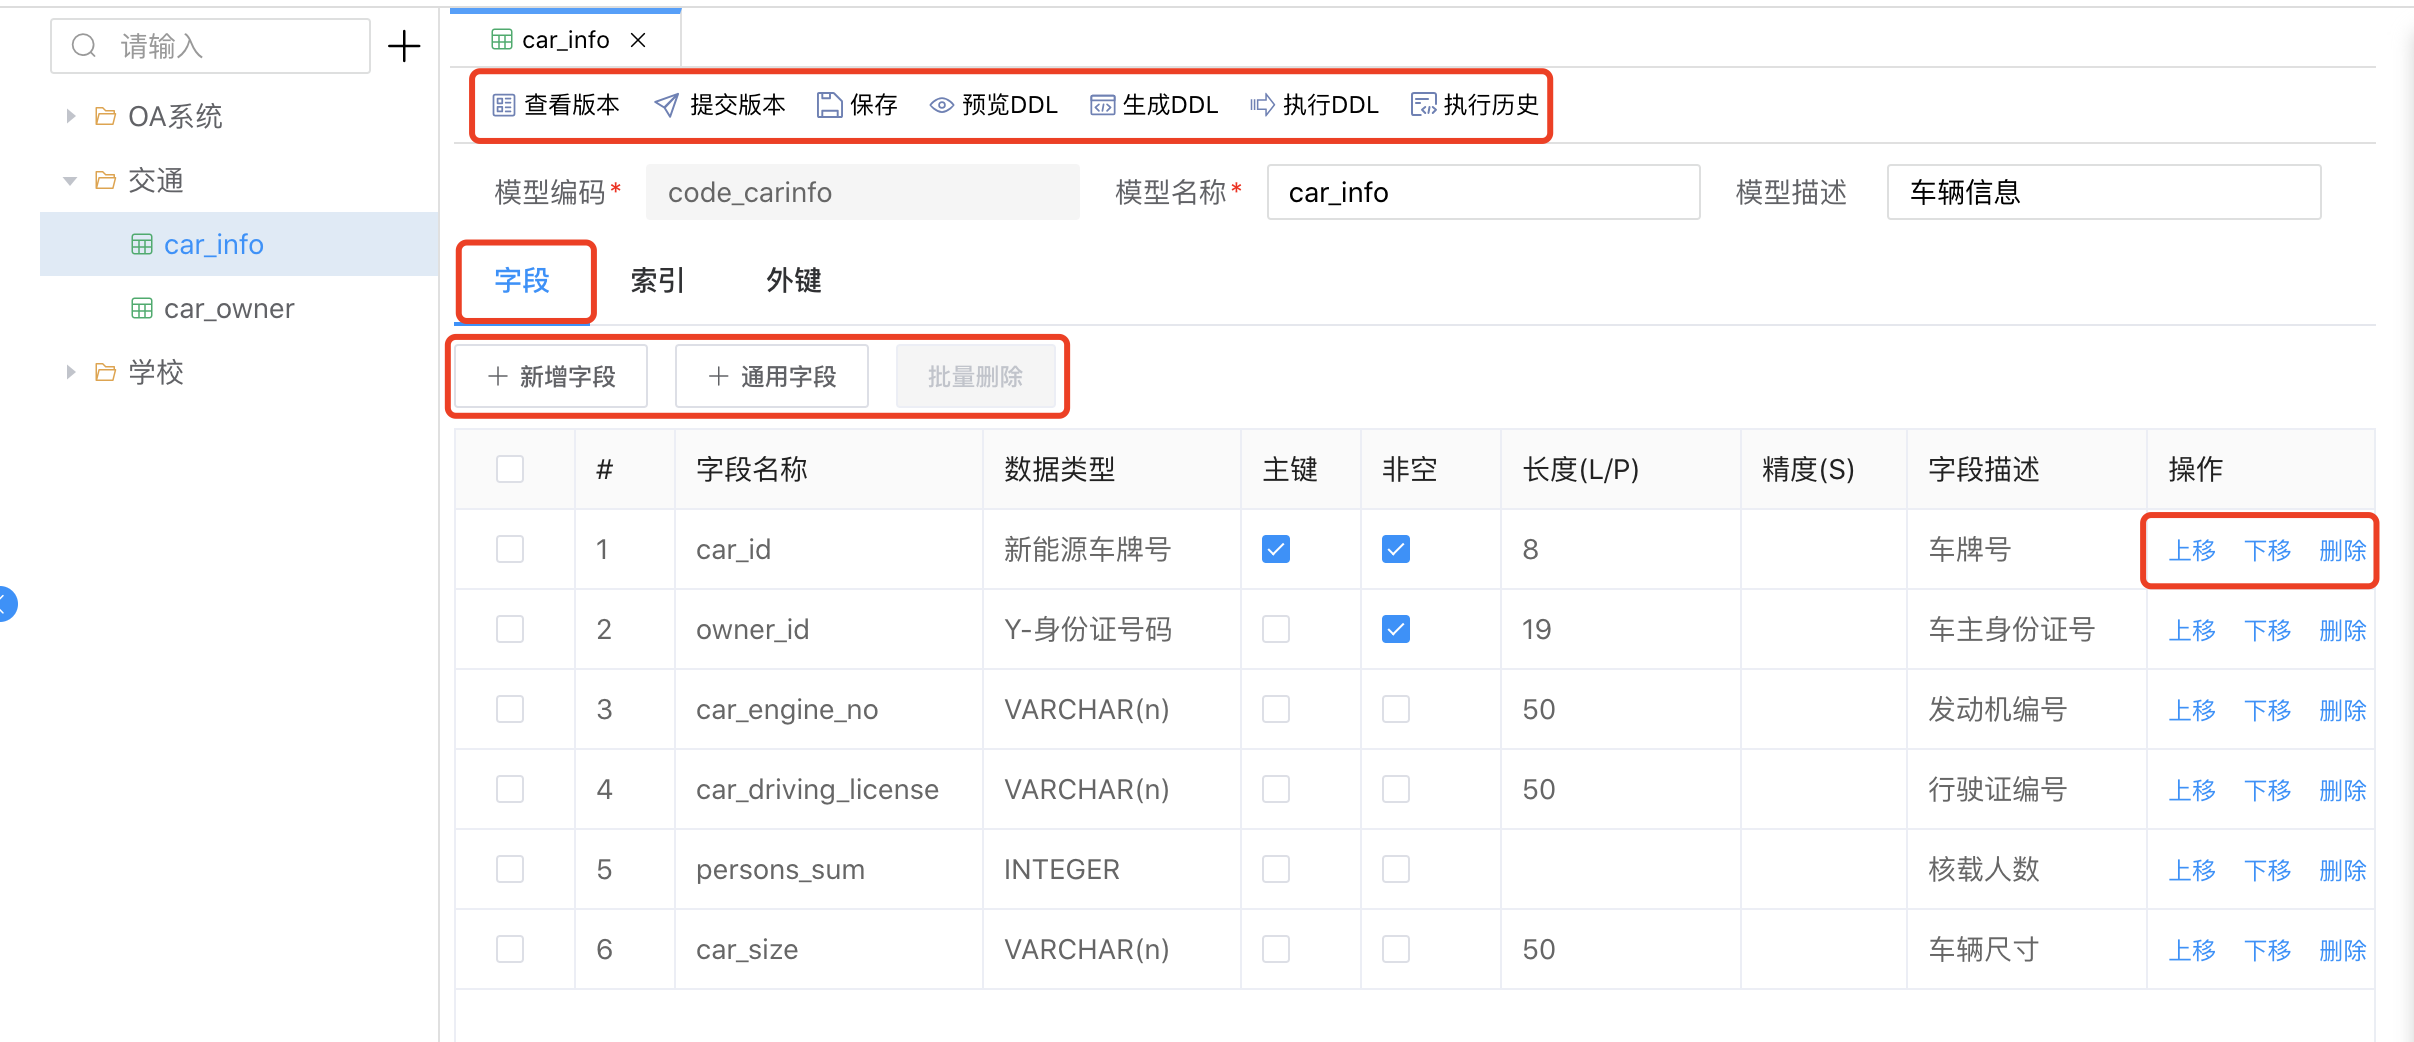Viewport: 2414px width, 1042px height.
Task: Click 删除 link for car_size row
Action: point(2342,950)
